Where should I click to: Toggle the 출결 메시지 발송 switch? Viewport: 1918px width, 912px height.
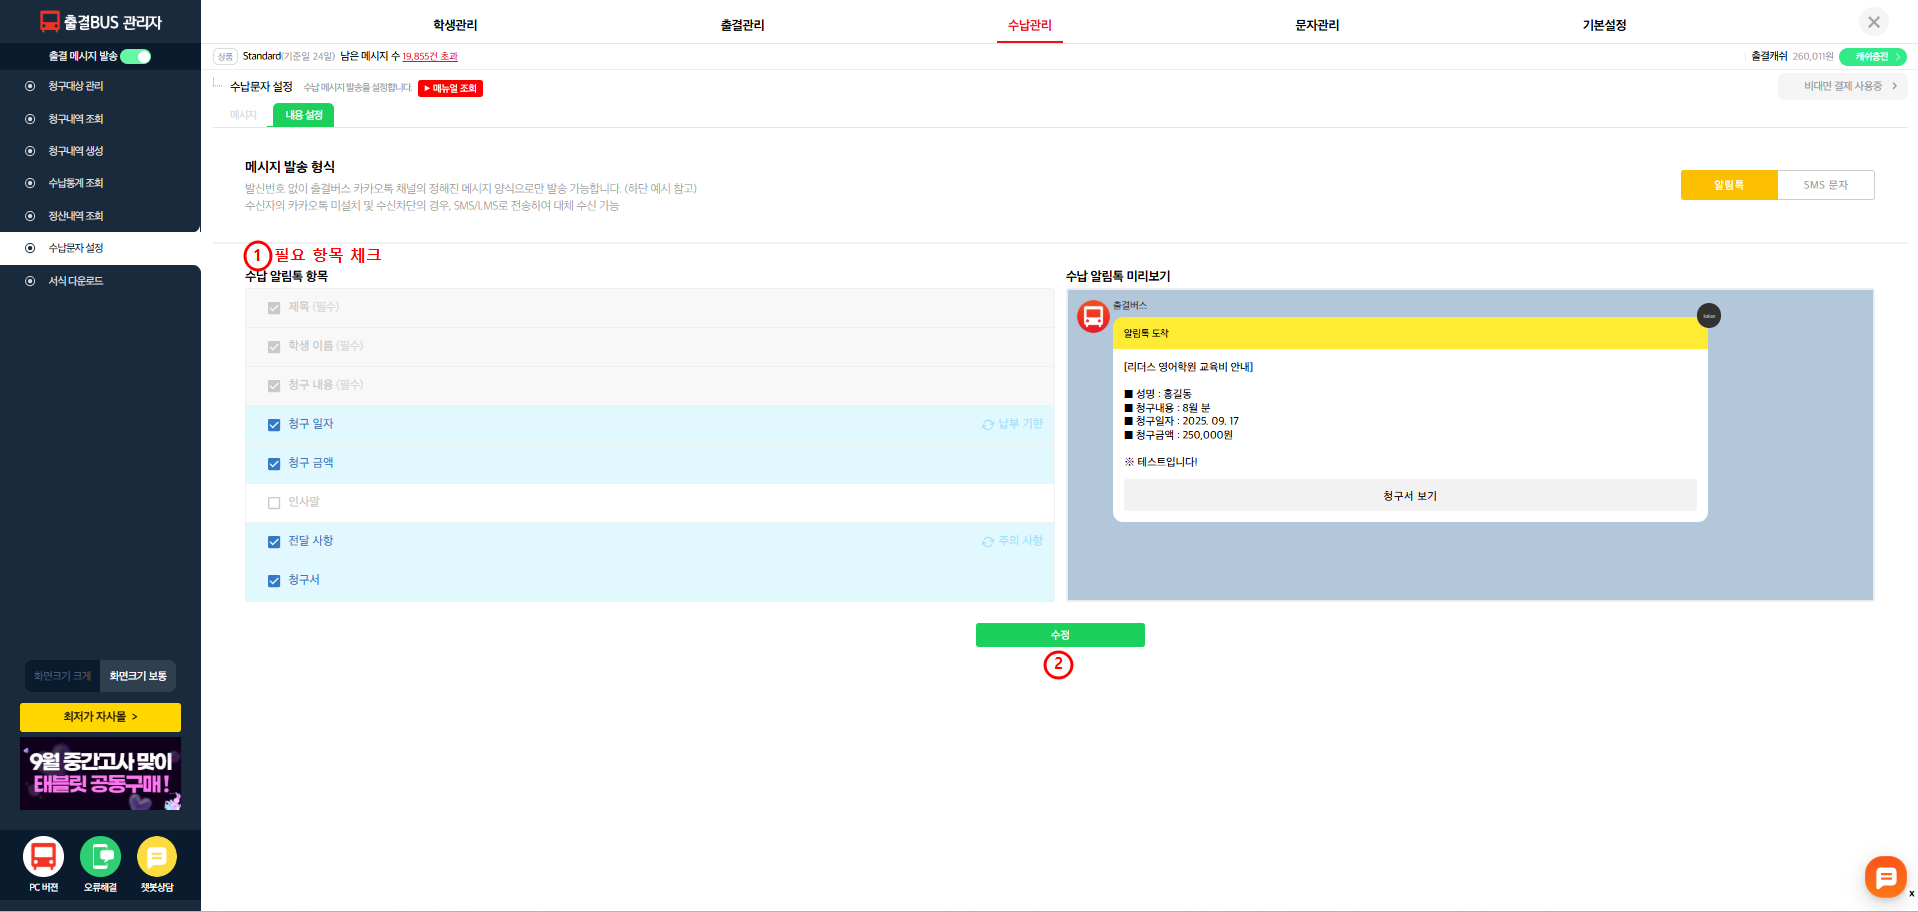(136, 57)
